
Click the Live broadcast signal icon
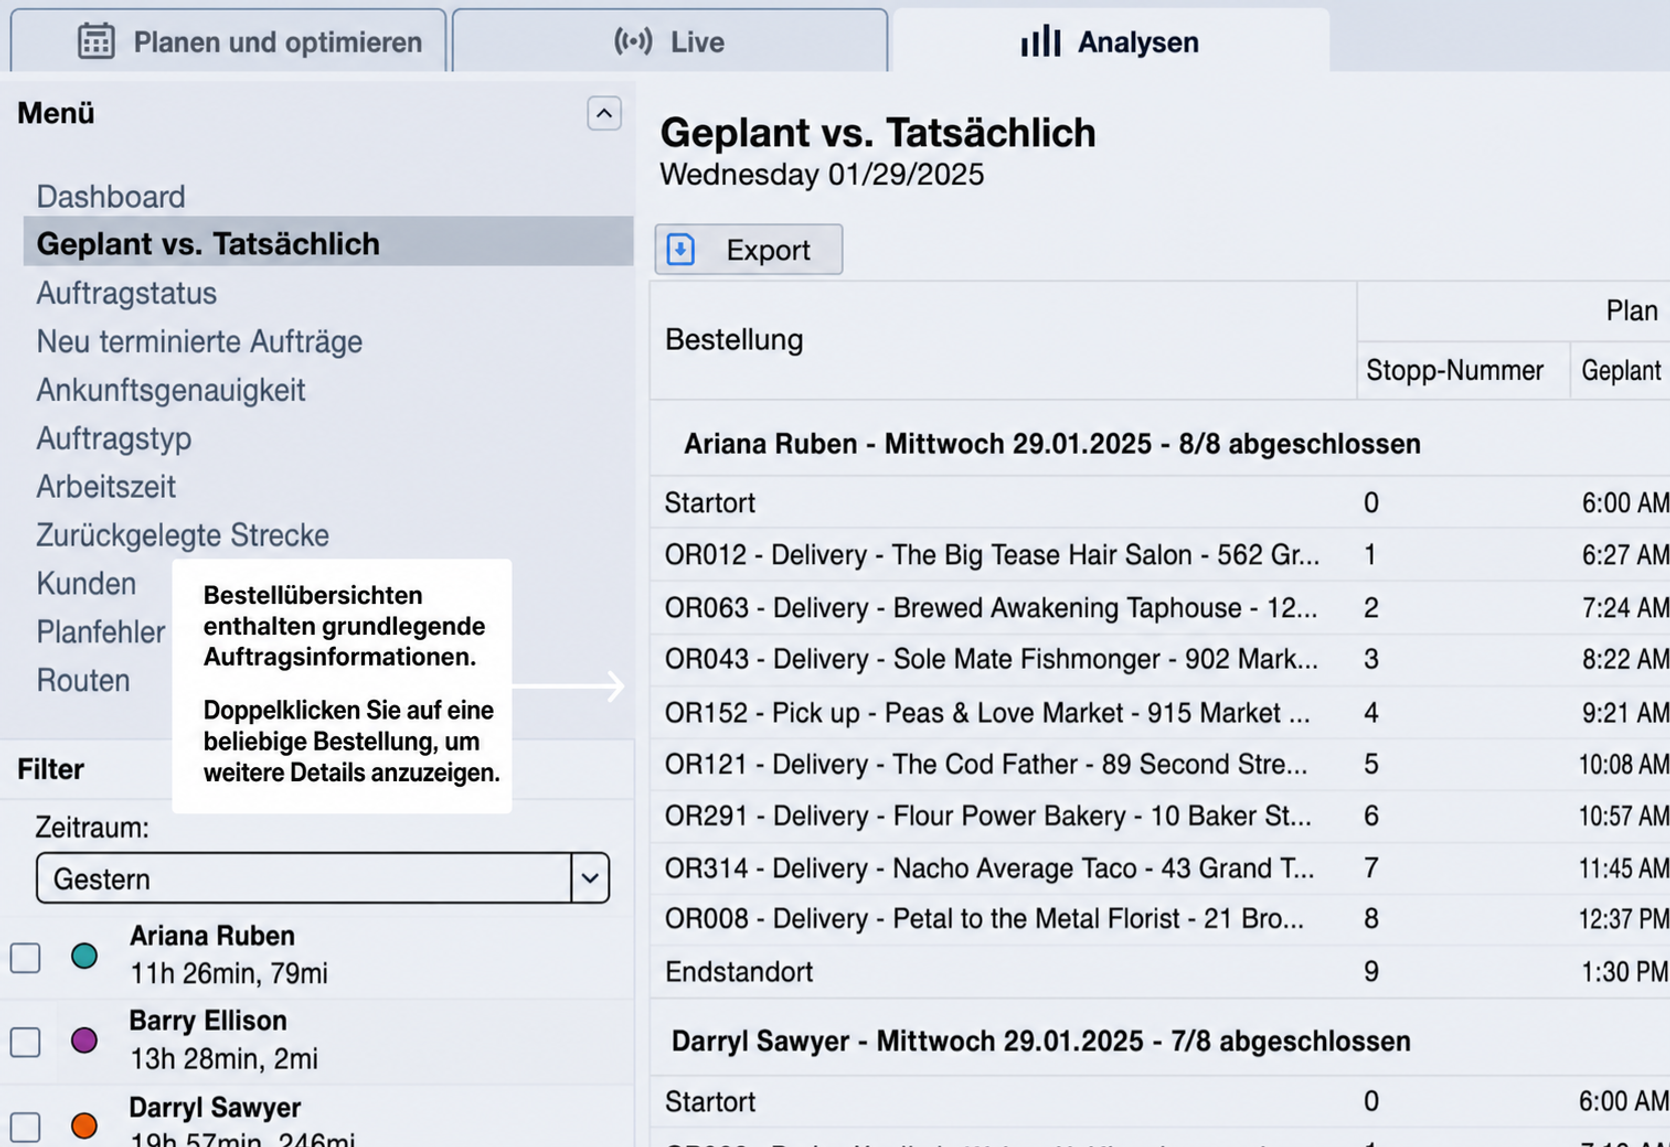[x=633, y=41]
